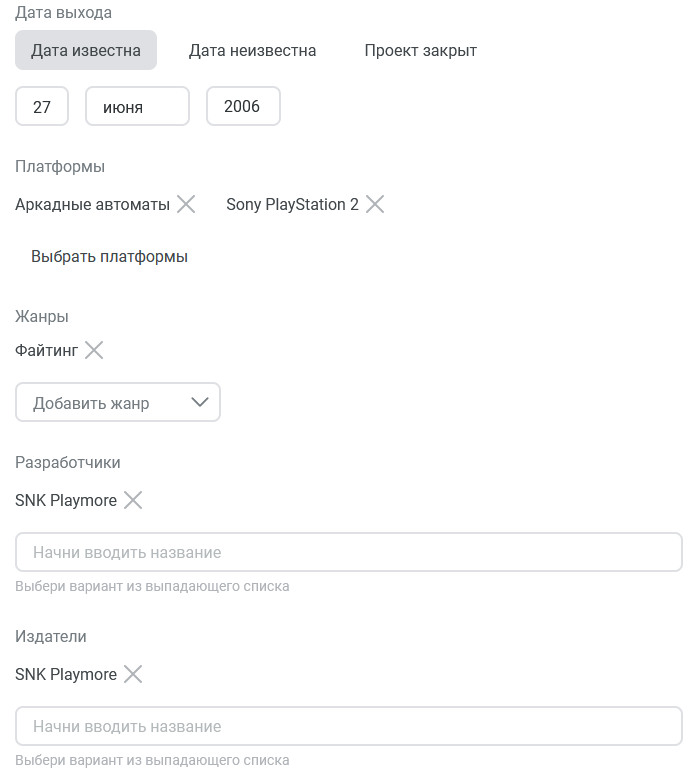Viewport: 697px width, 771px height.
Task: Select the Дата известна option
Action: click(x=86, y=50)
